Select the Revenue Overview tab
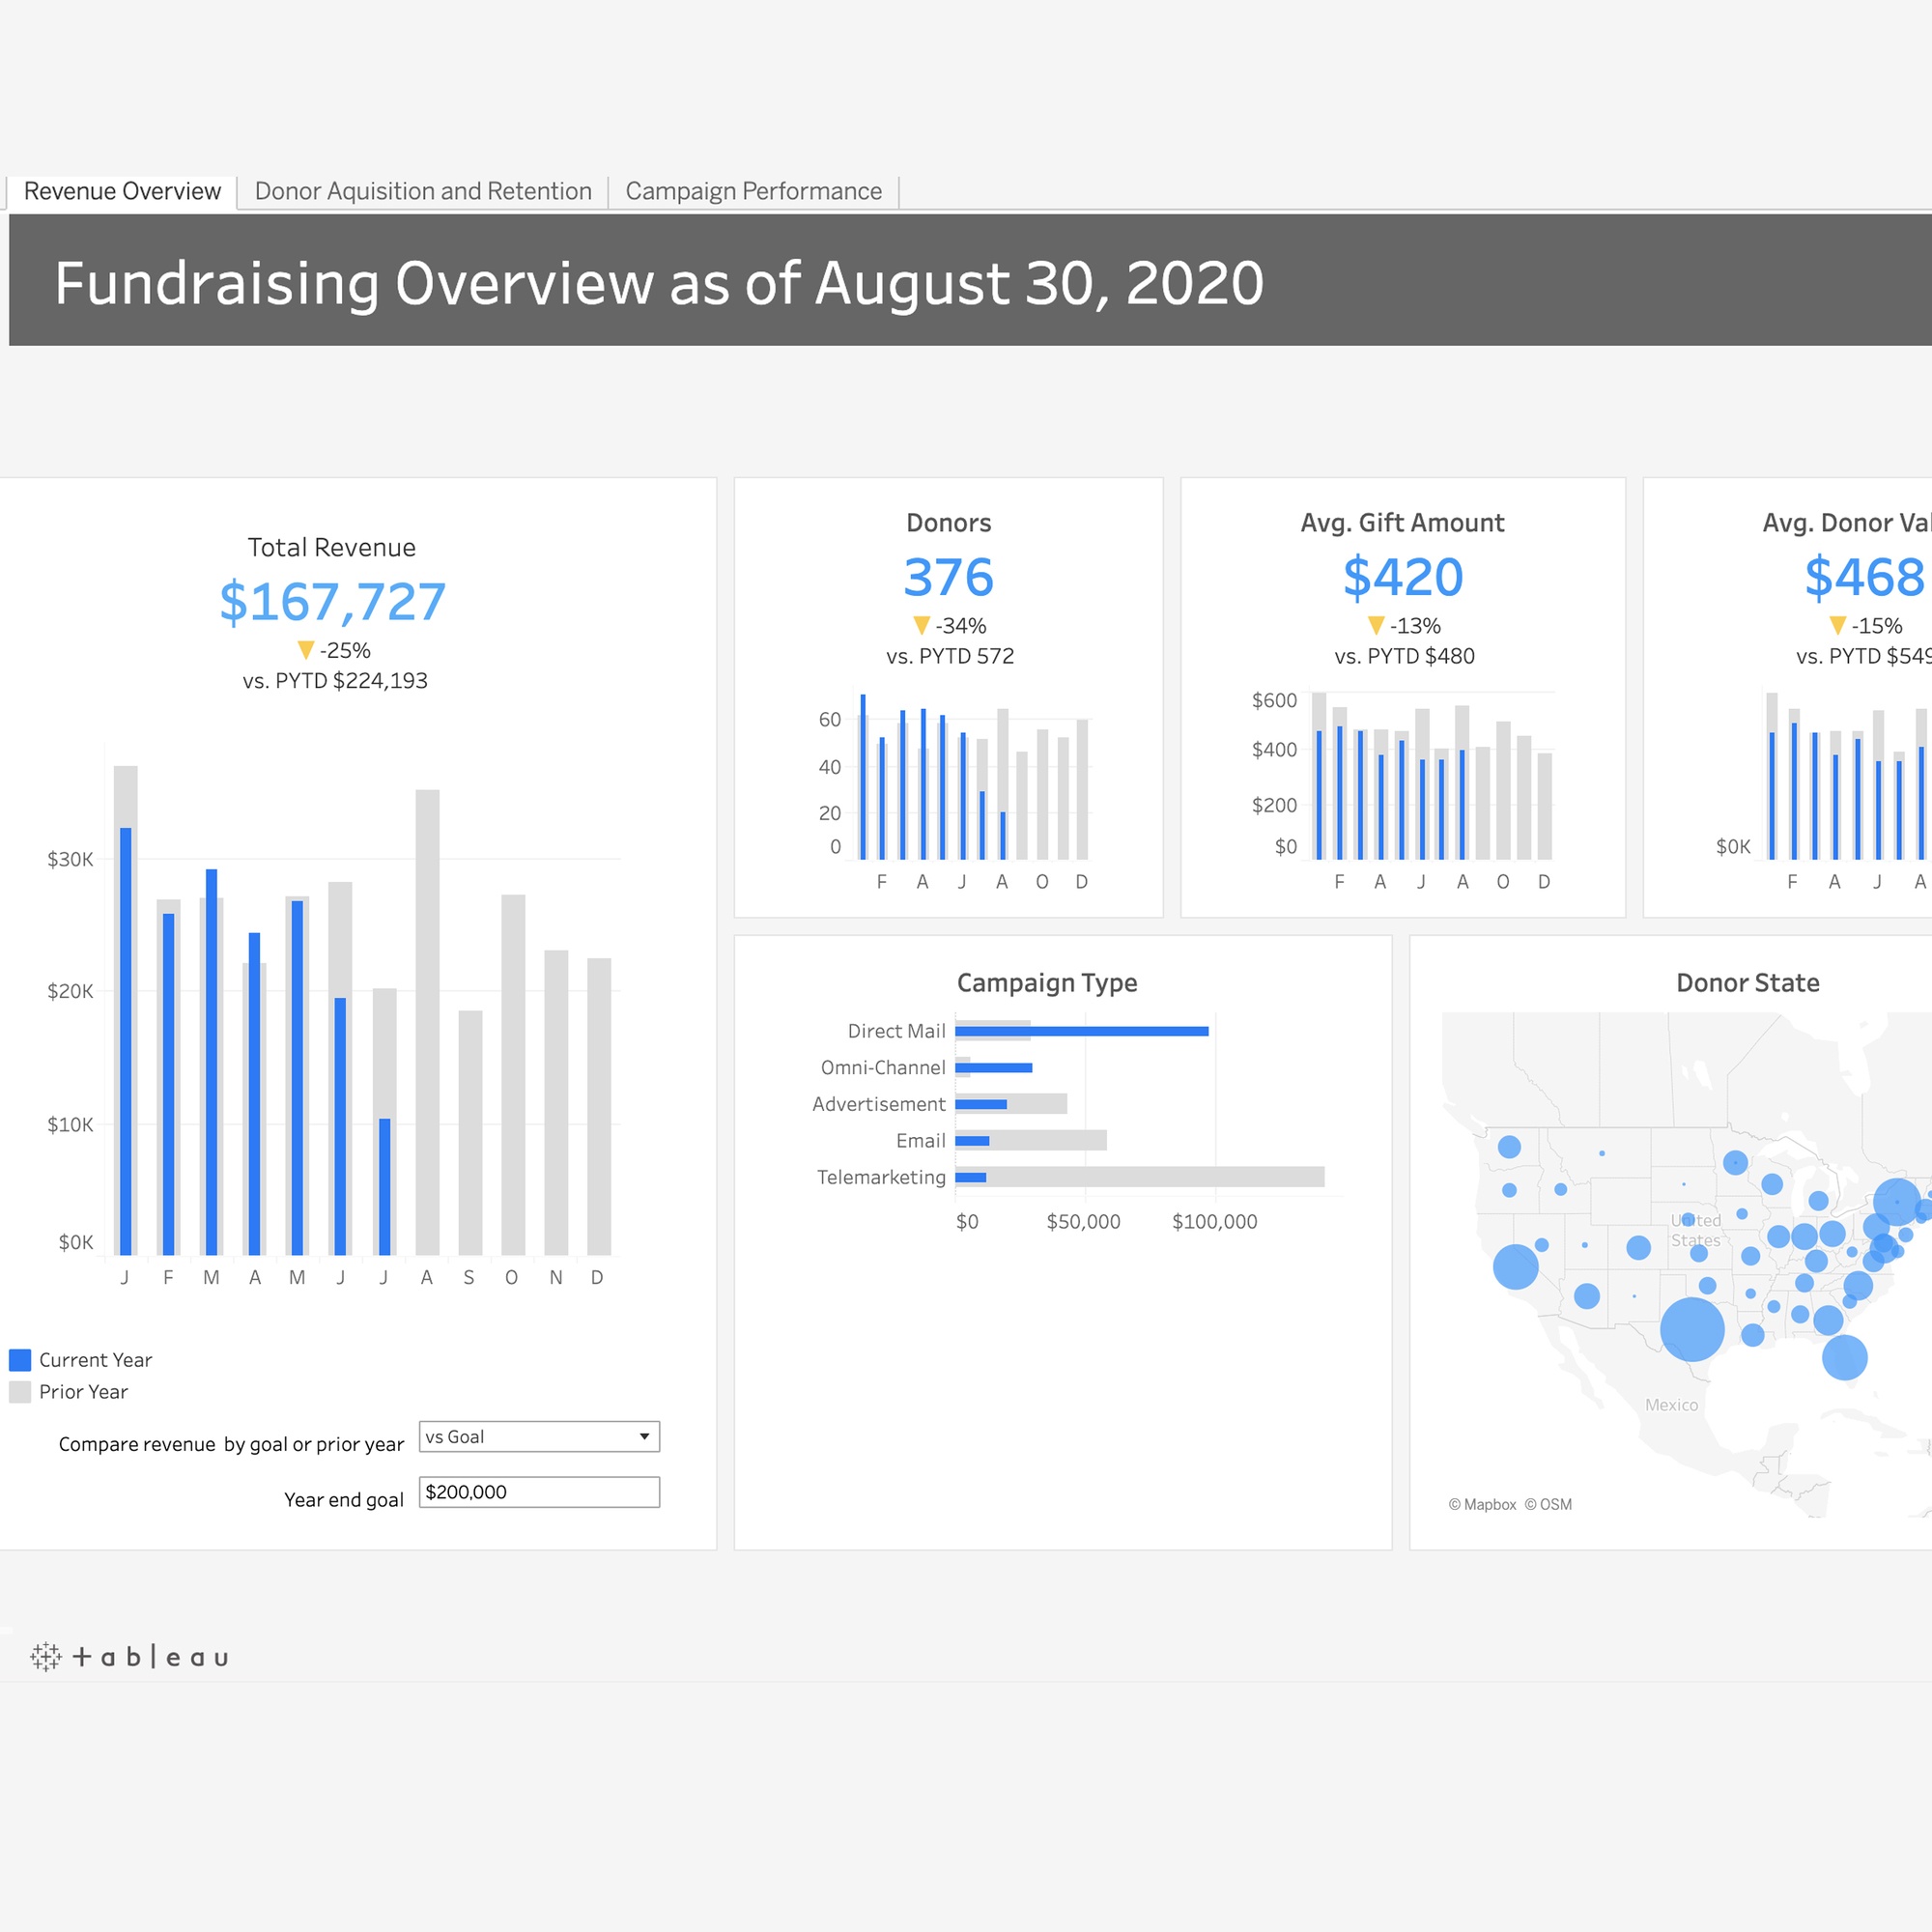The width and height of the screenshot is (1932, 1932). 122,191
